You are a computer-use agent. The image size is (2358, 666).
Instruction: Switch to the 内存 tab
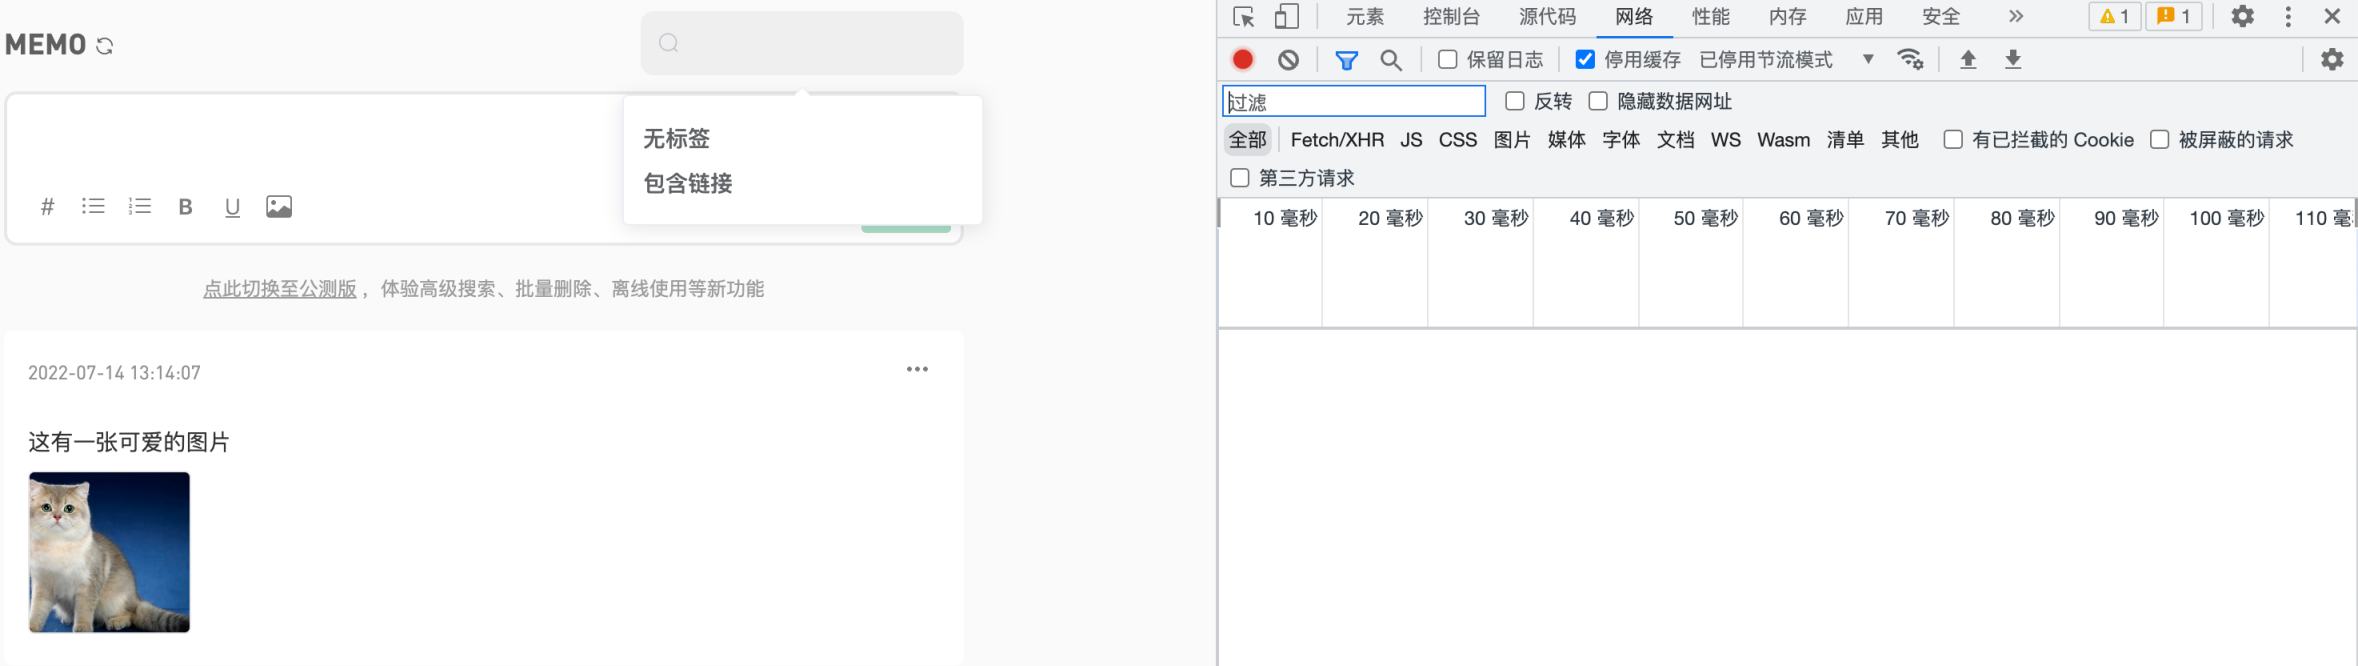pos(1787,17)
